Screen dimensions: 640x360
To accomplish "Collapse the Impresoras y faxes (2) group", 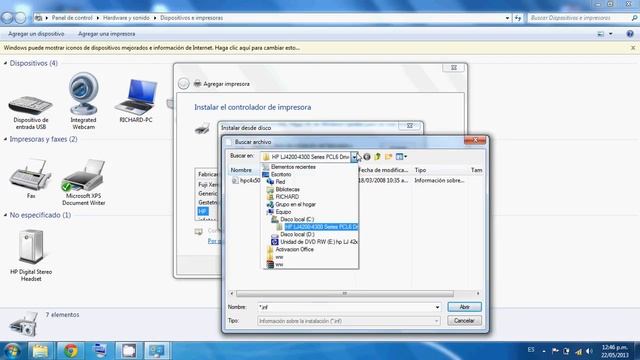I will click(5, 139).
